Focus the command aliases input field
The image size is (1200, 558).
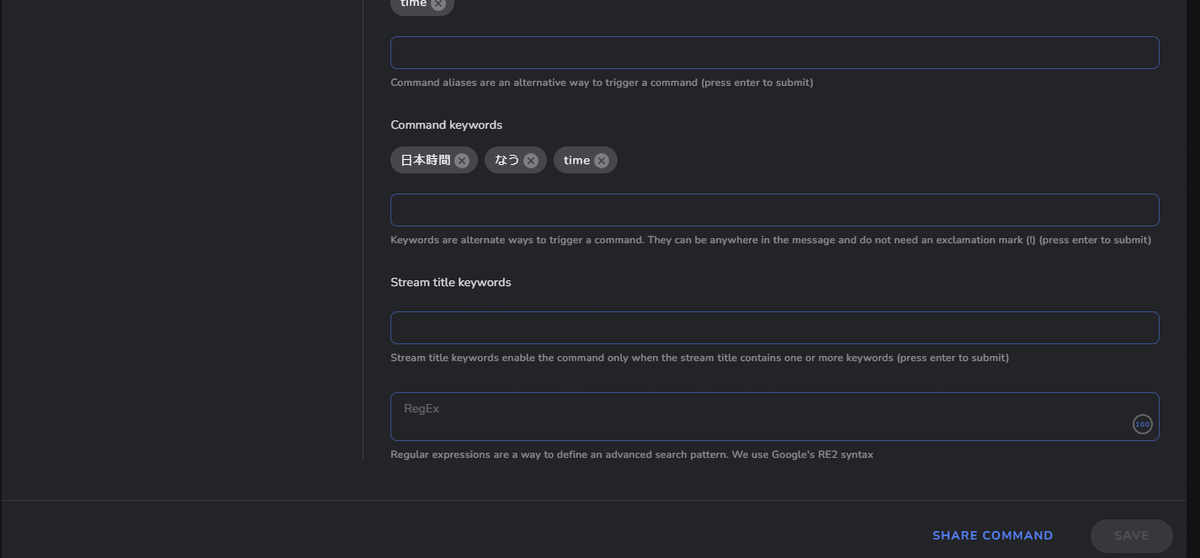pos(774,53)
